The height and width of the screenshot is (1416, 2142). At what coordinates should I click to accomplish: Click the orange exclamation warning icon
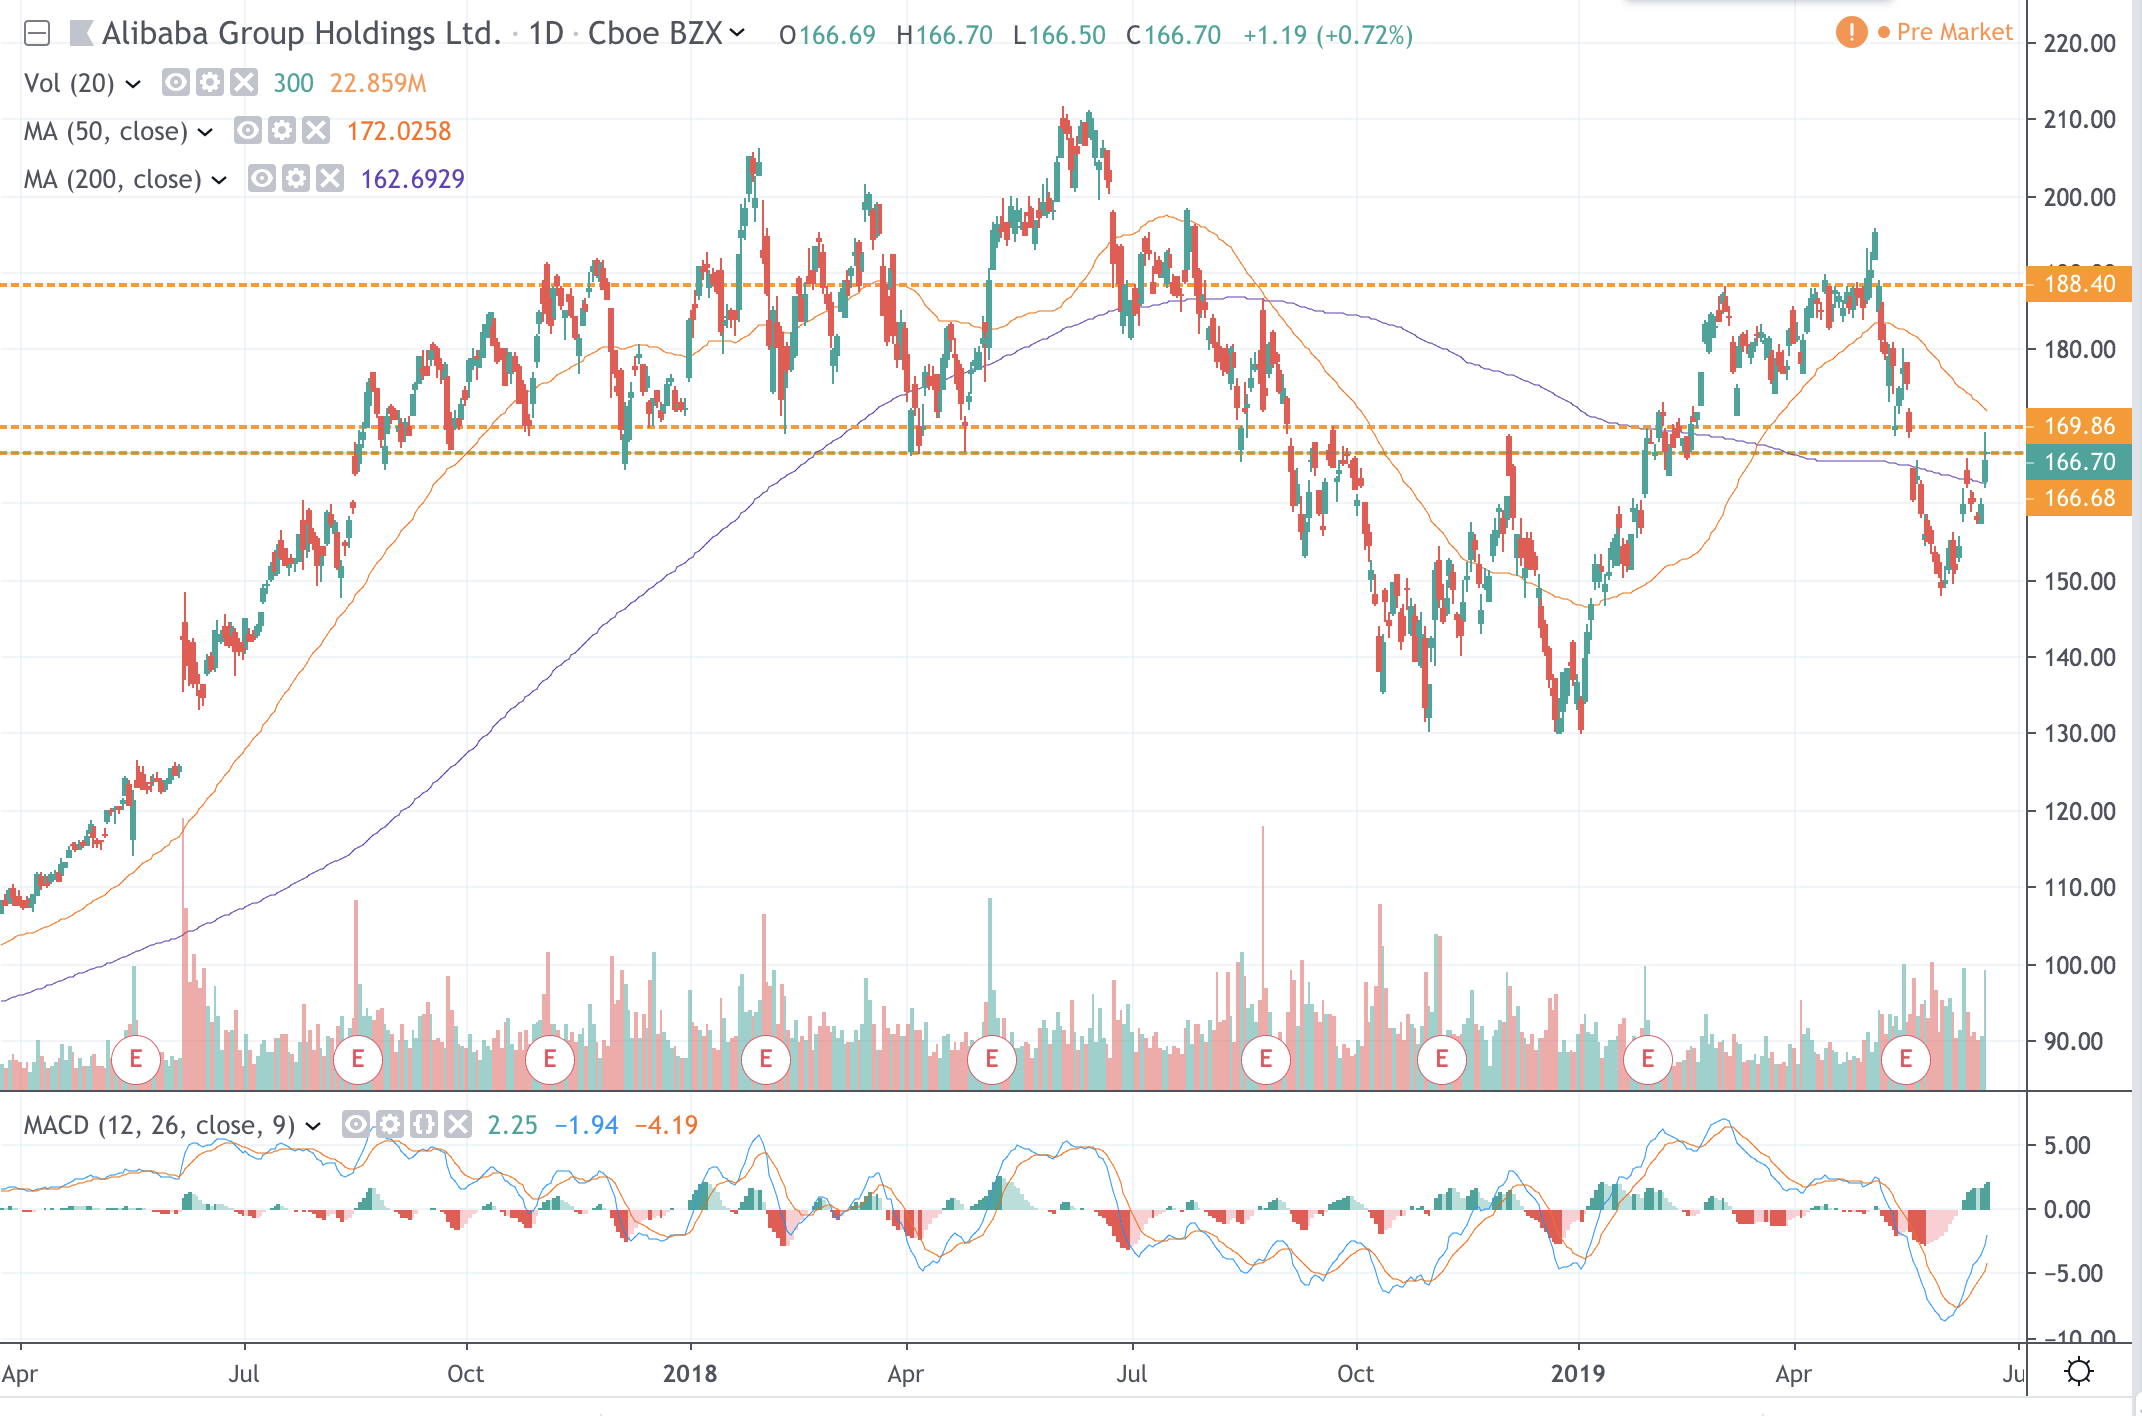1851,32
